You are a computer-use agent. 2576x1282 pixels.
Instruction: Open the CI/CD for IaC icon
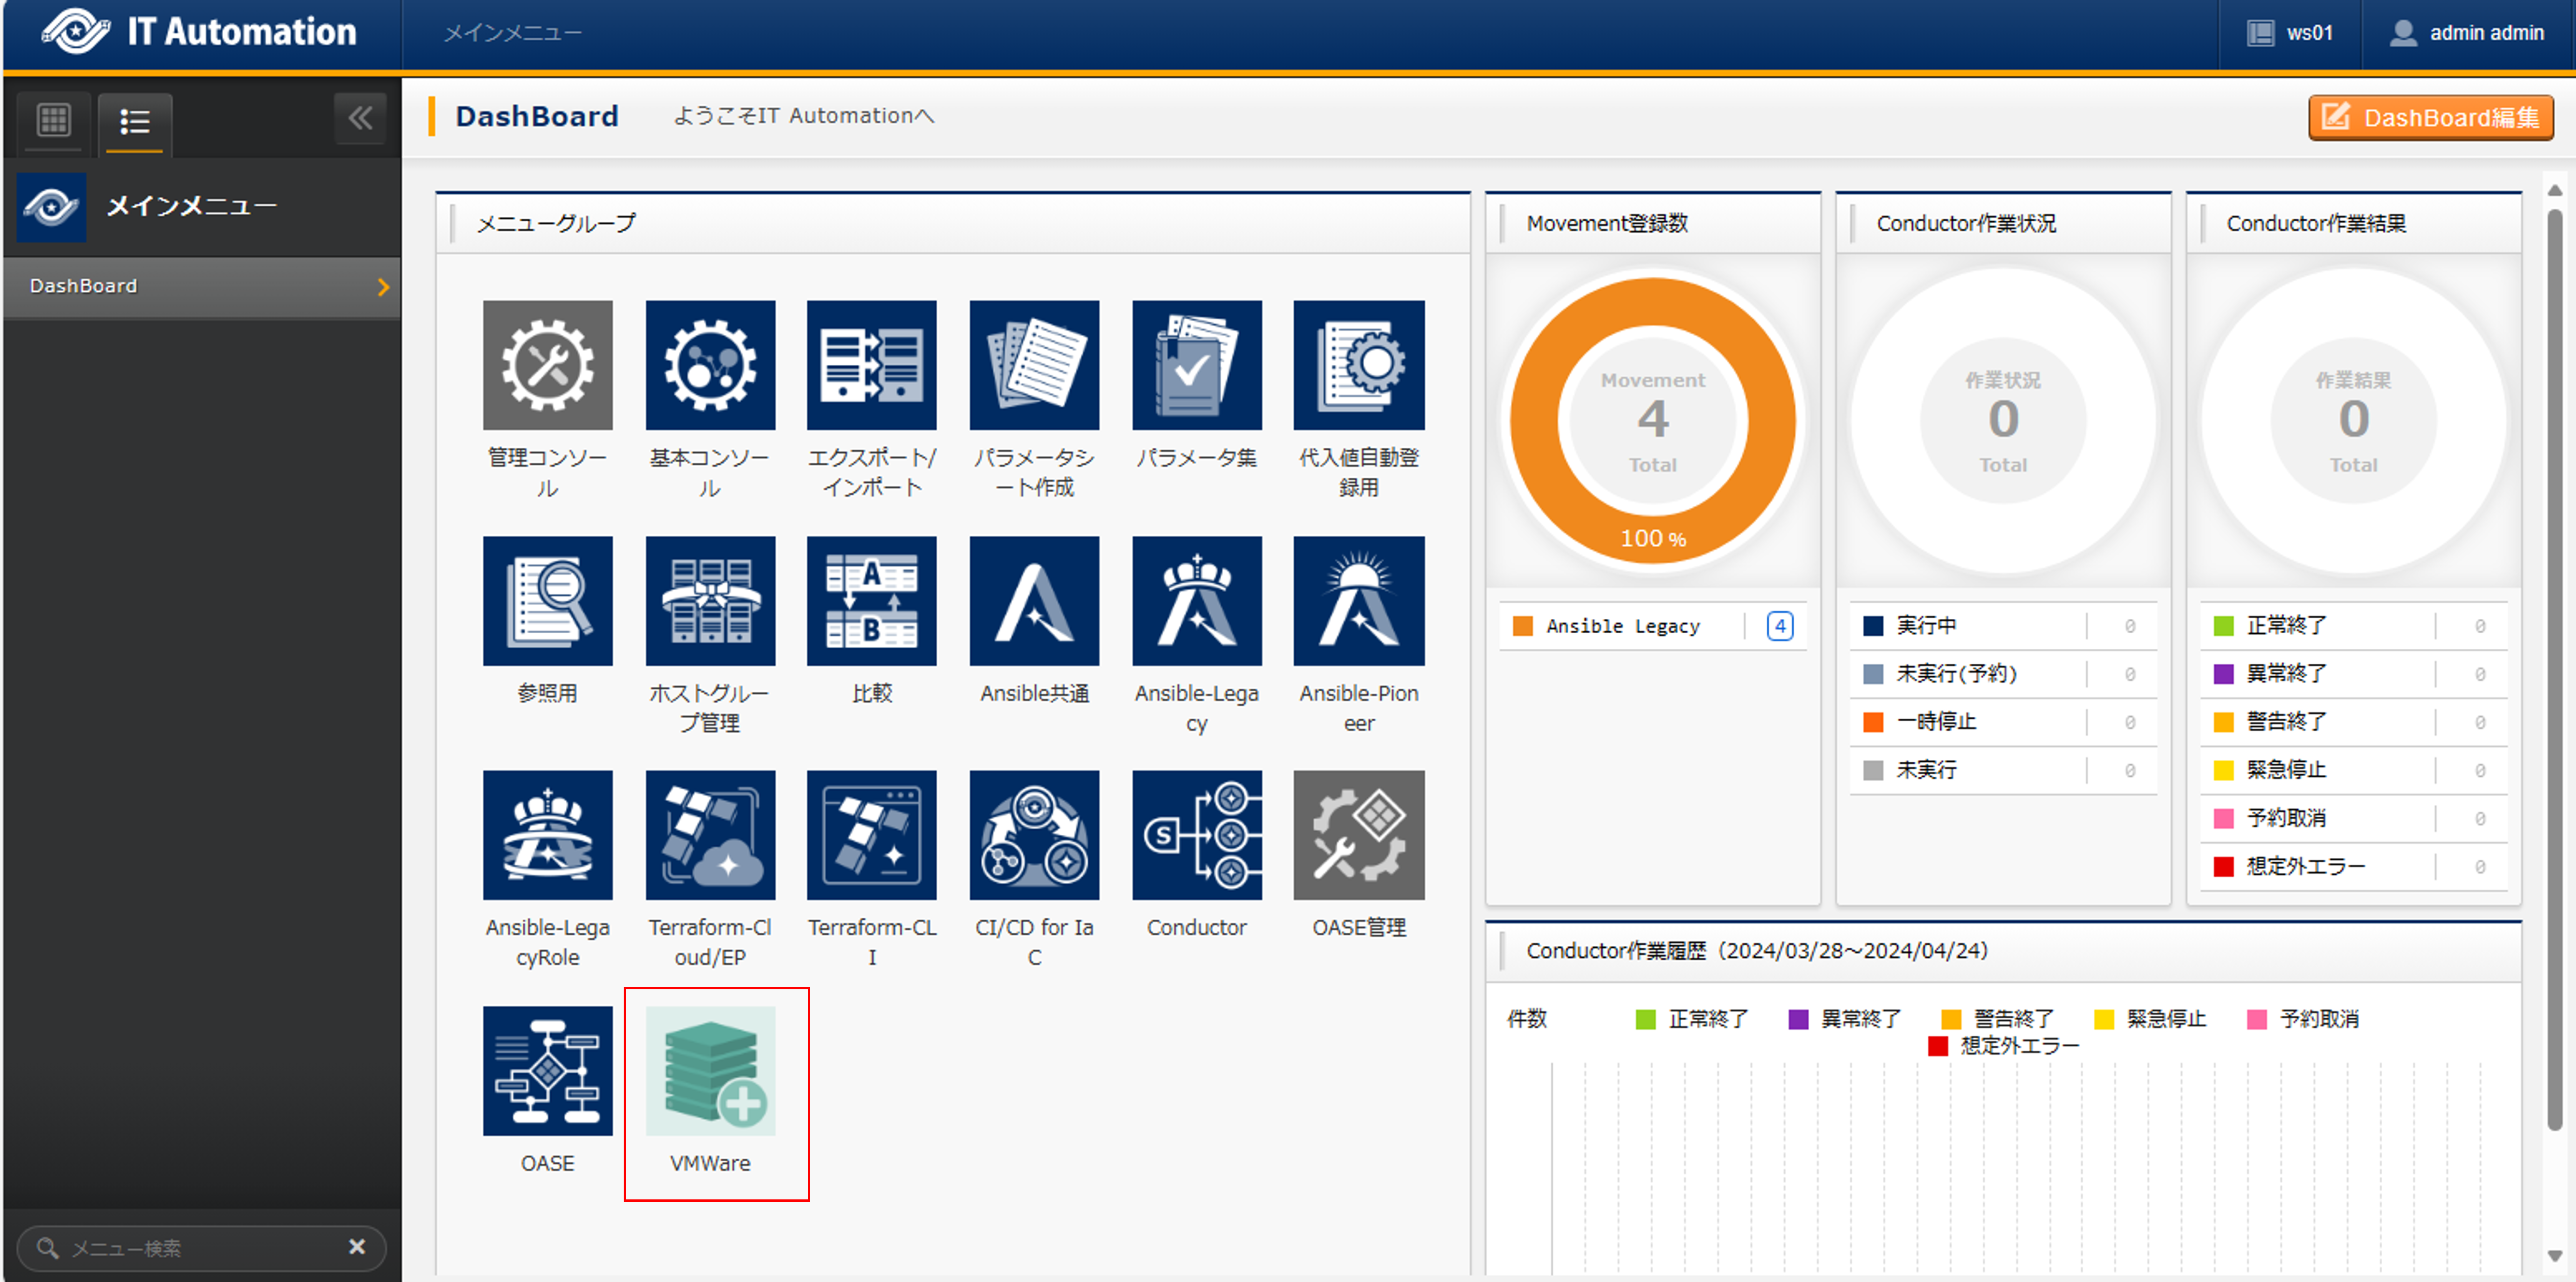pyautogui.click(x=1034, y=835)
